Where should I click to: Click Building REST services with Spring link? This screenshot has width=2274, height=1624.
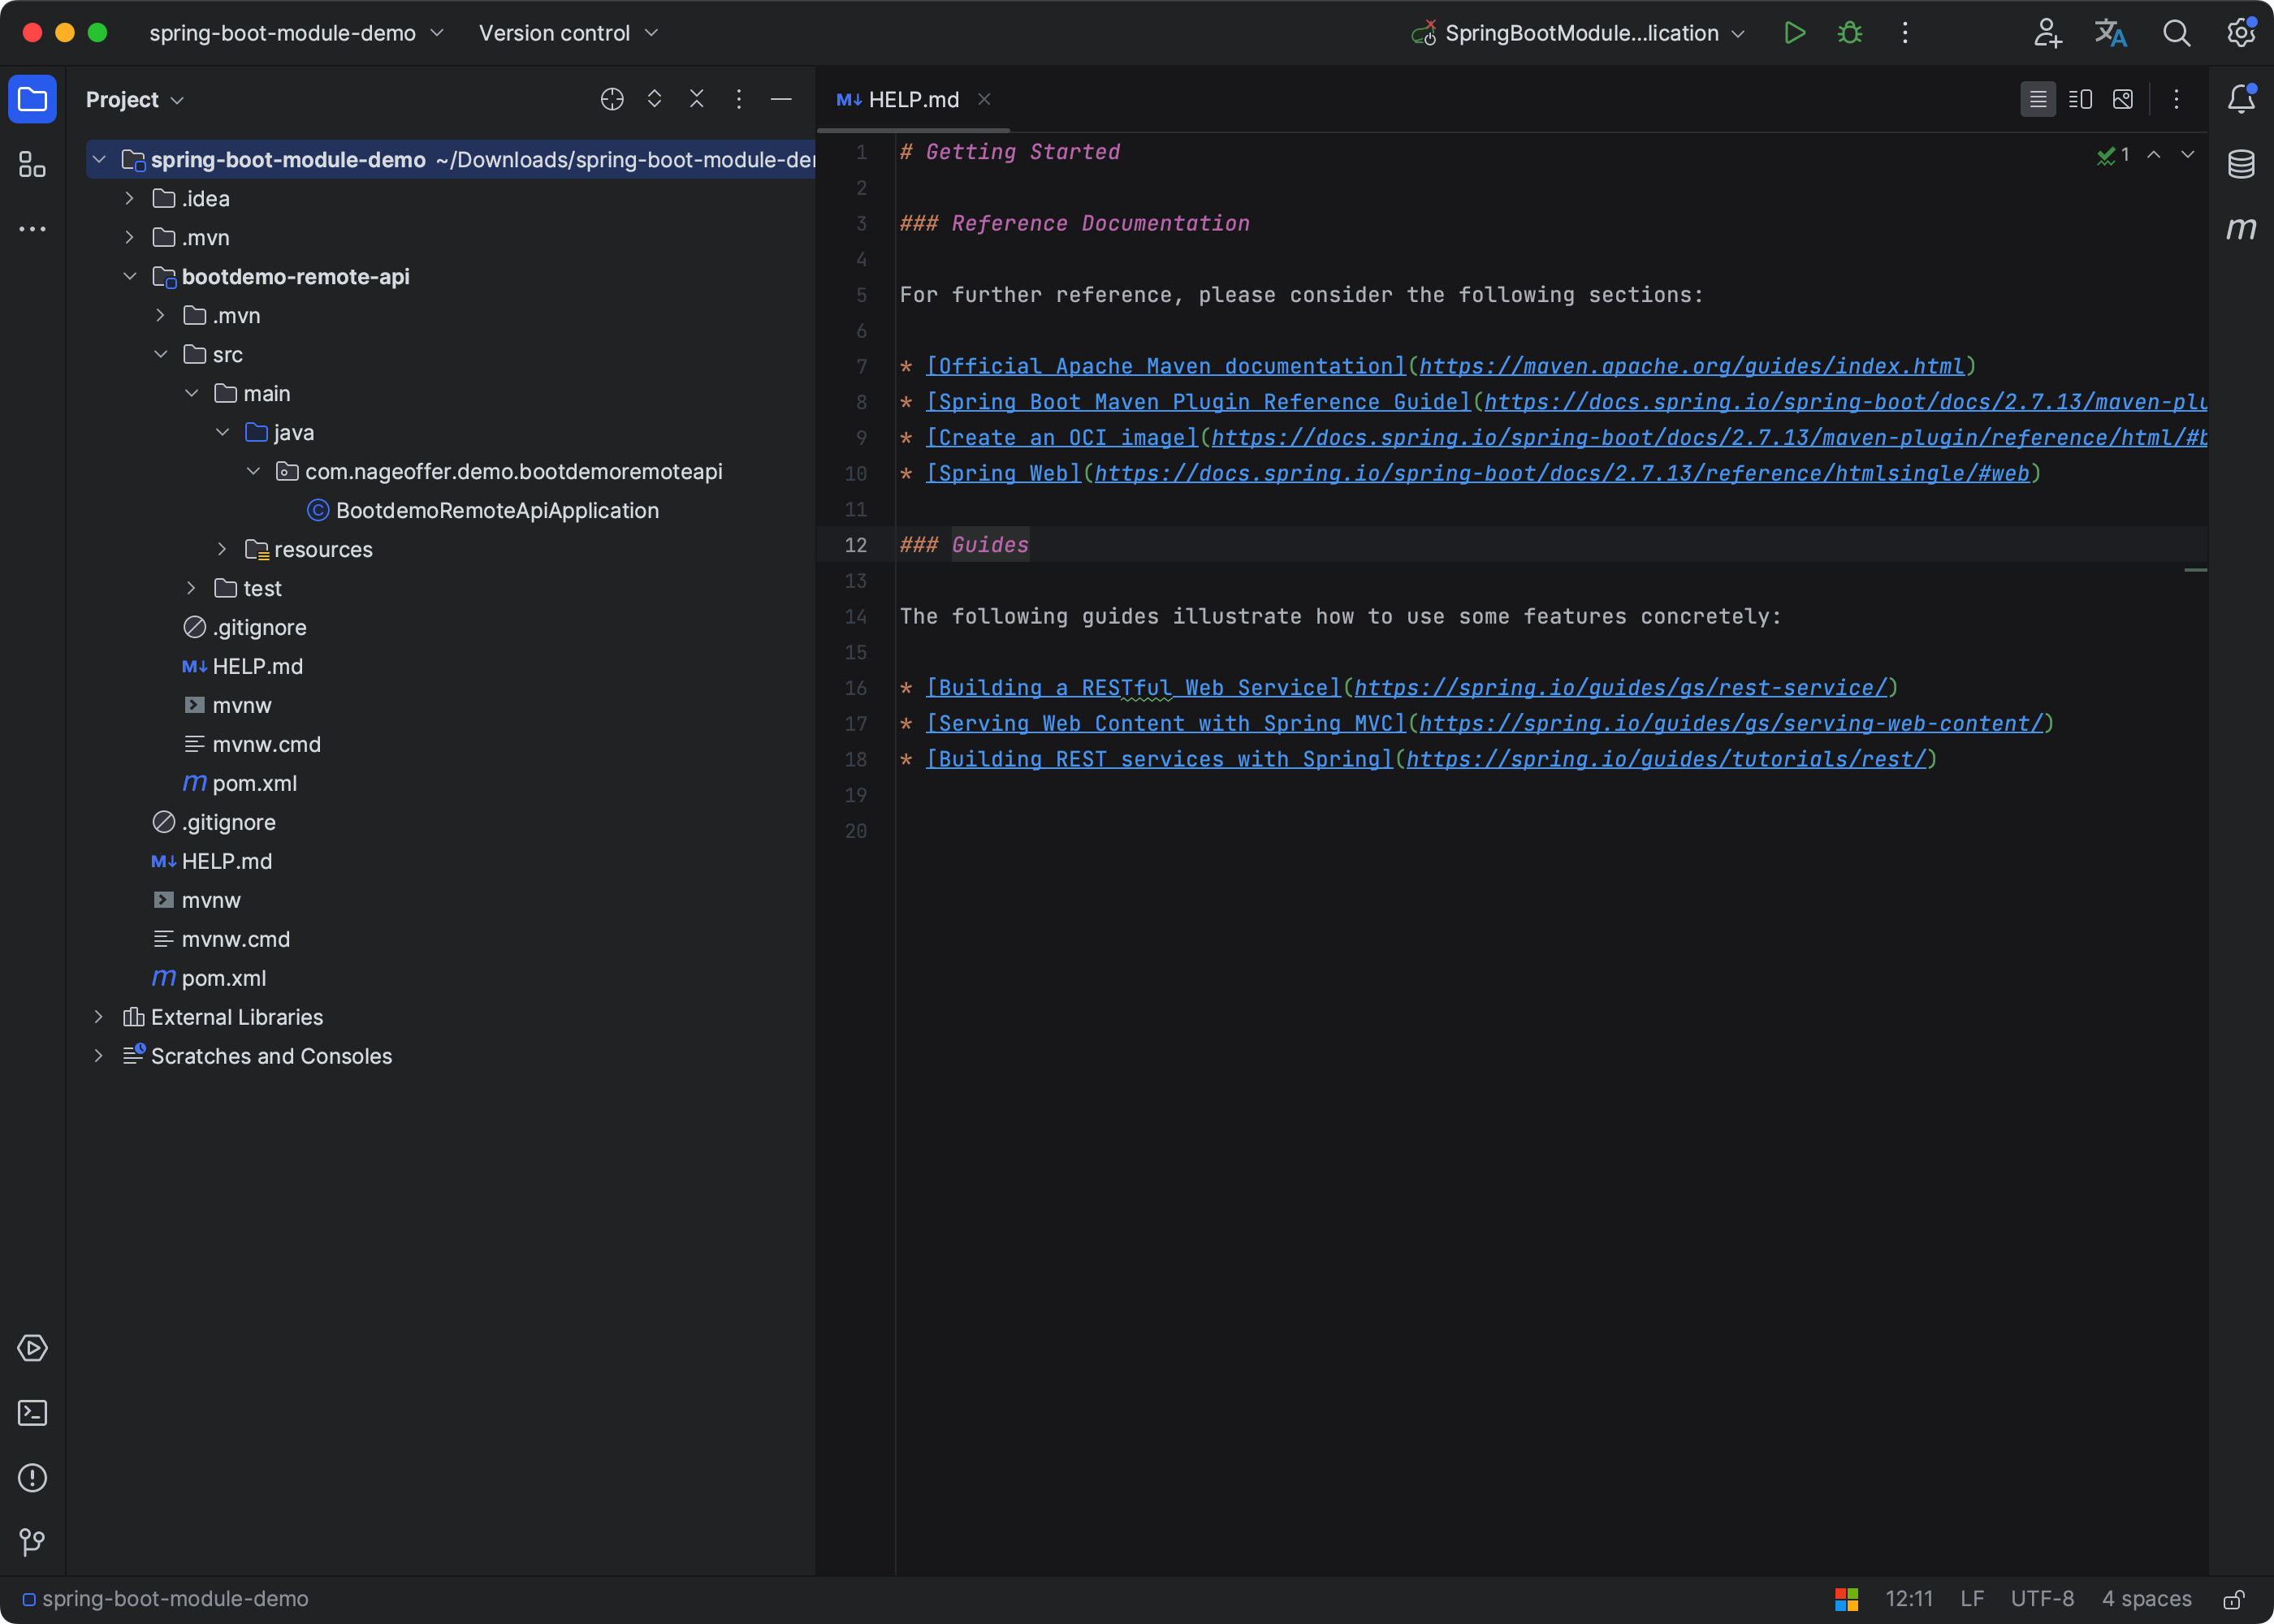coord(1160,760)
